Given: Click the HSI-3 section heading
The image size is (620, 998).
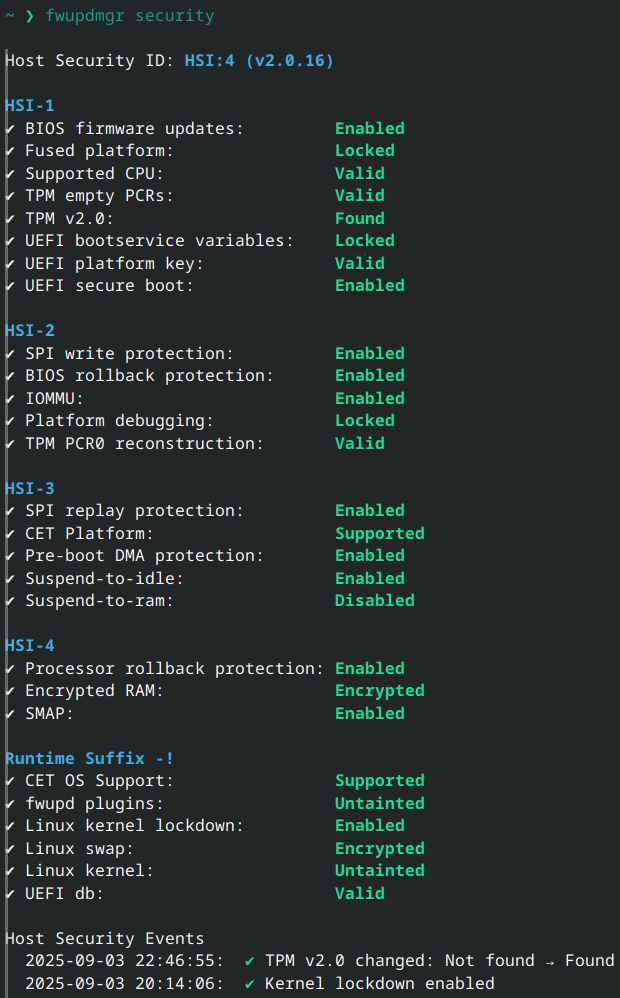Looking at the screenshot, I should tap(30, 488).
